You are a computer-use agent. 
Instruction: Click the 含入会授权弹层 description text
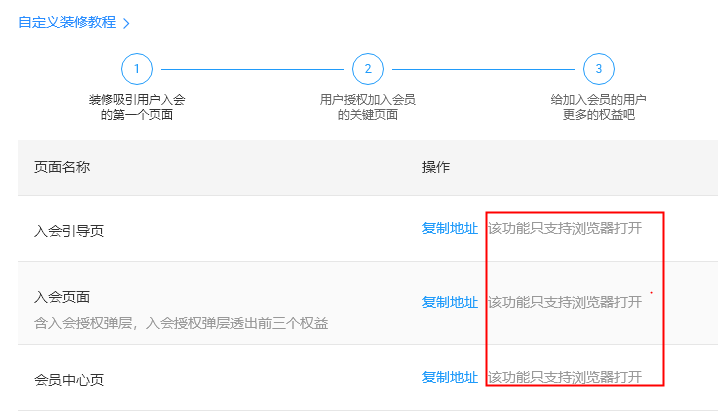pos(181,323)
